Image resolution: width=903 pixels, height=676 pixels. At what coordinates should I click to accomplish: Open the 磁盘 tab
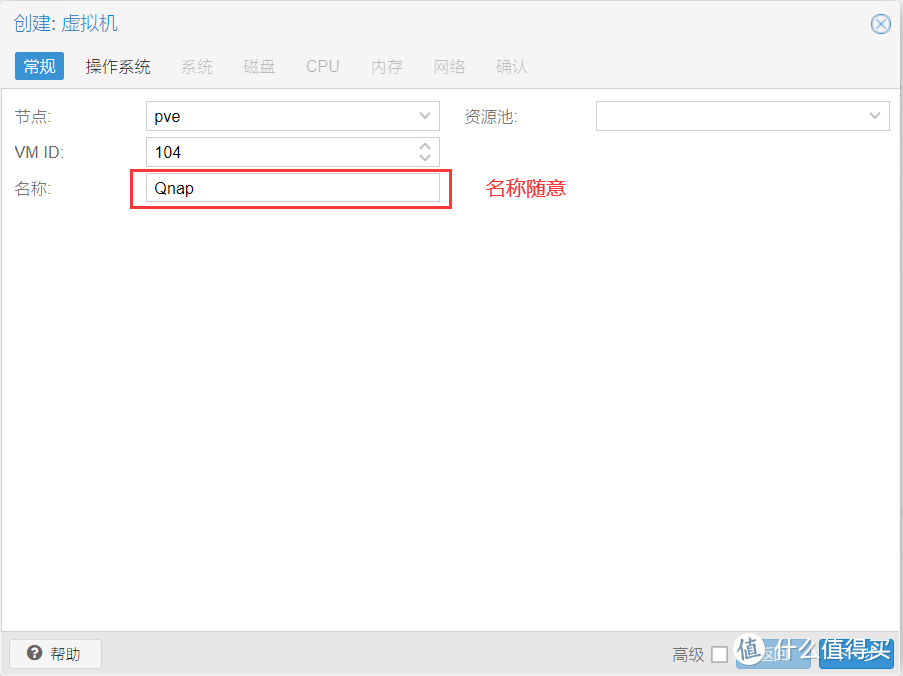click(x=259, y=66)
